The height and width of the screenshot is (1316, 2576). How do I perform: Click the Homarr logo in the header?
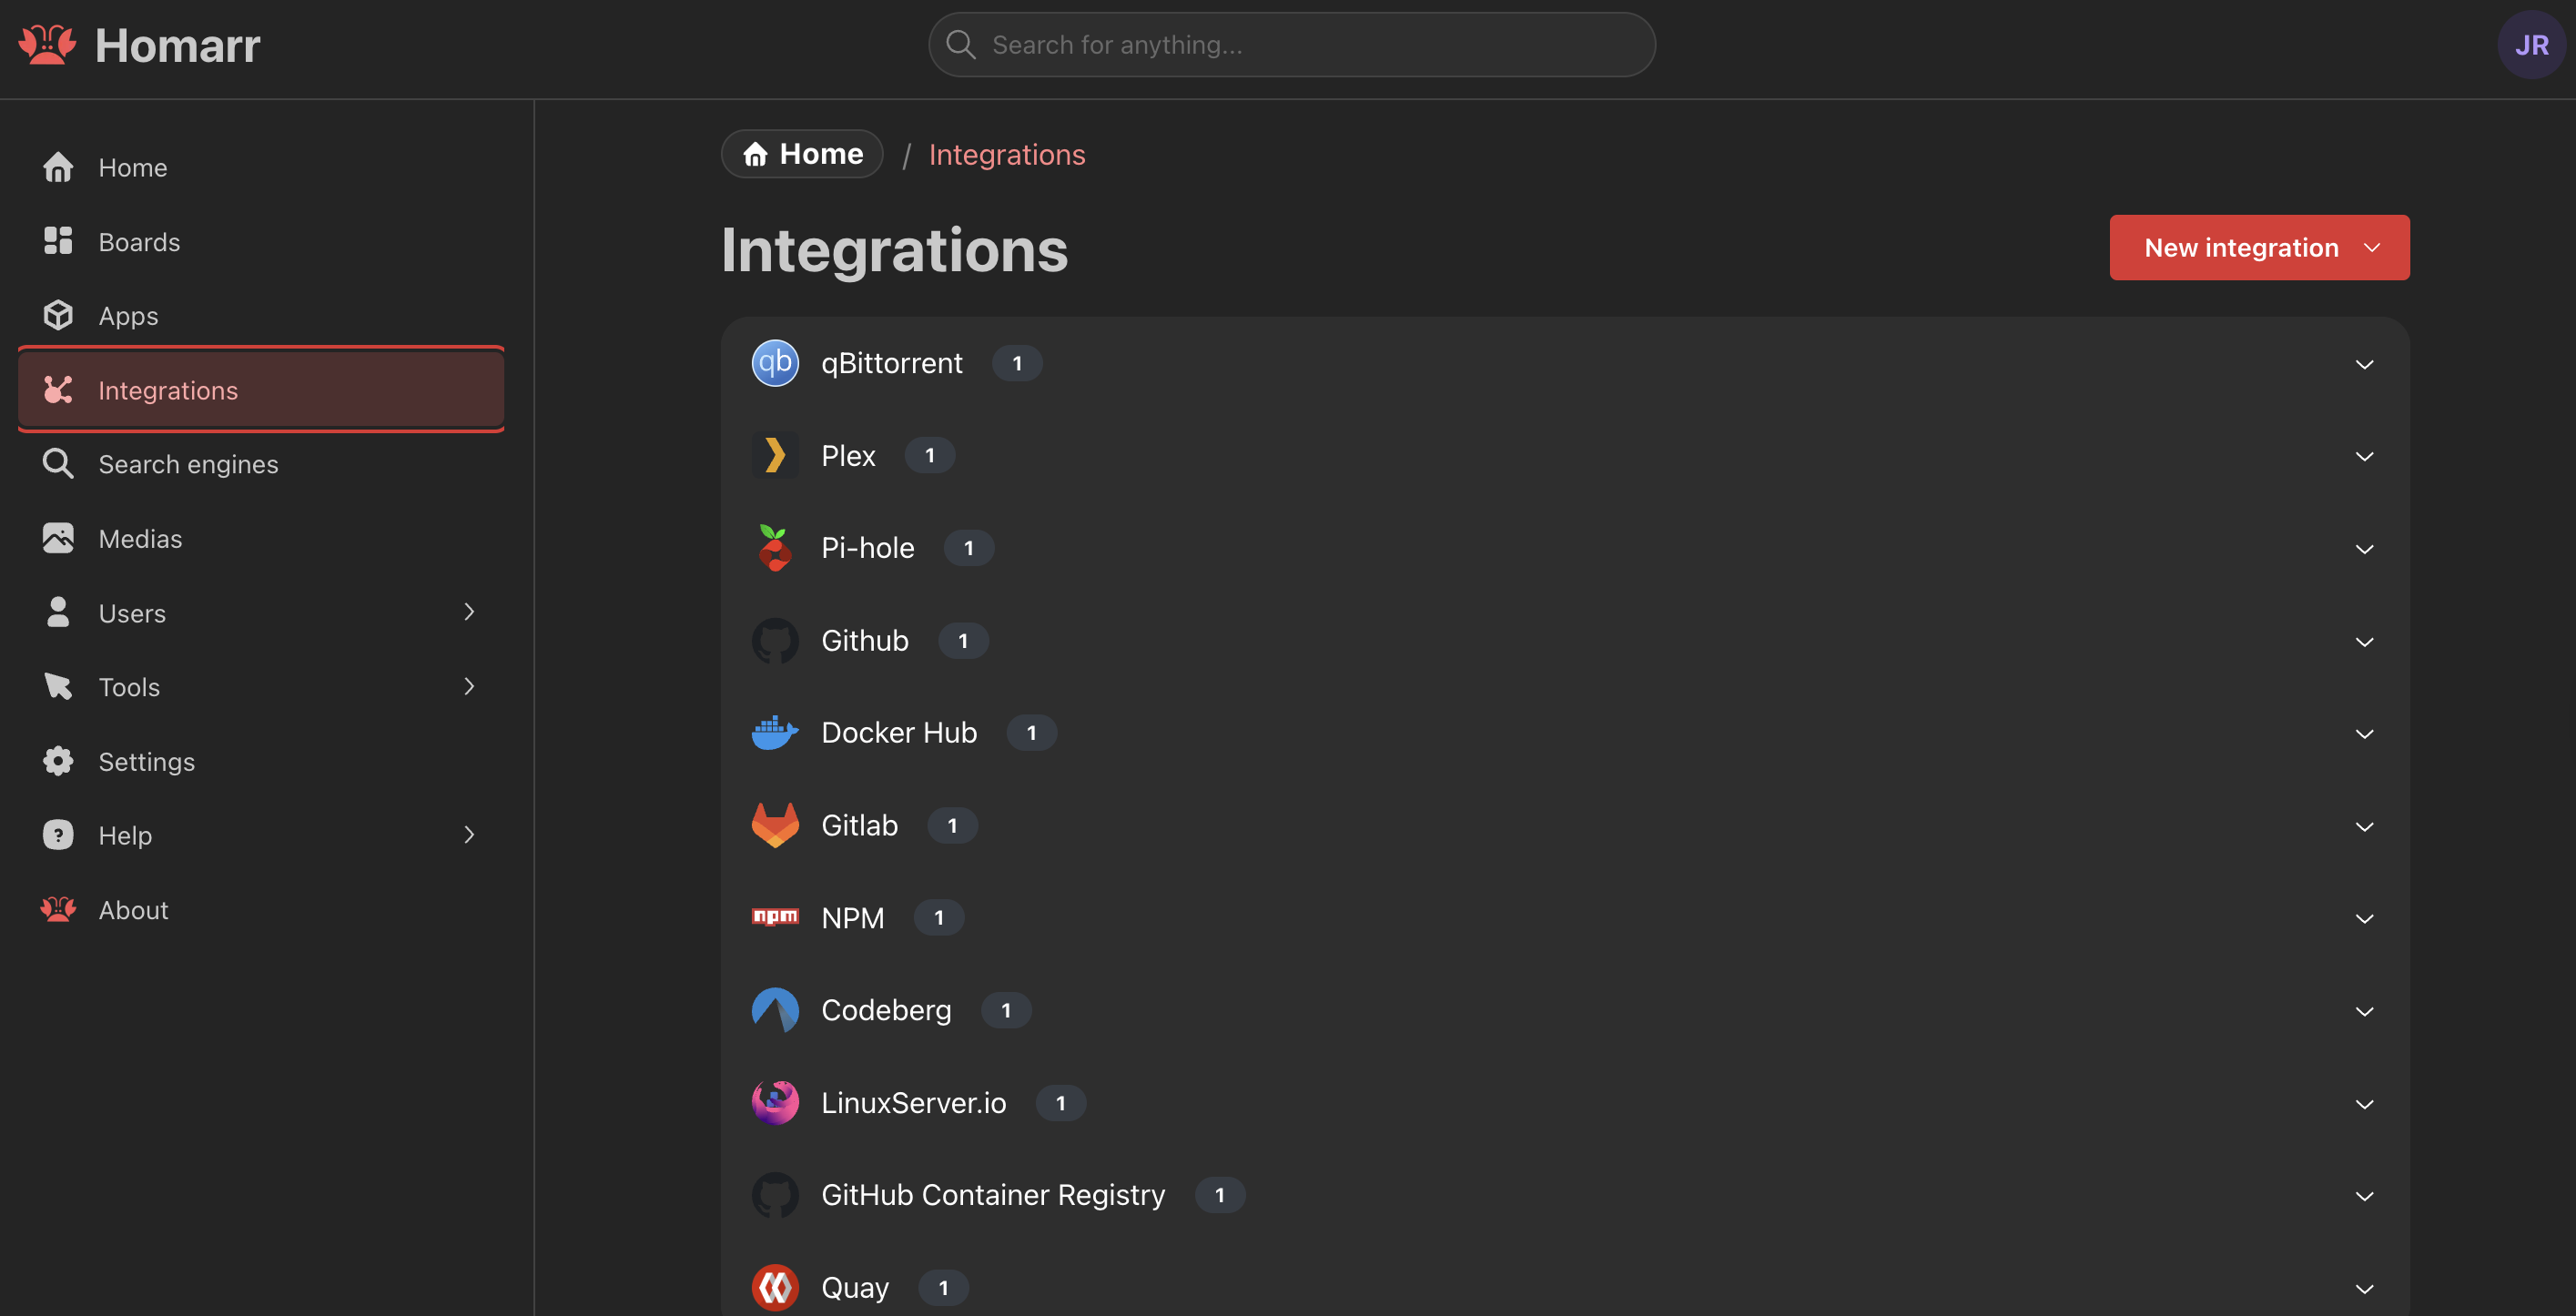pos(48,44)
